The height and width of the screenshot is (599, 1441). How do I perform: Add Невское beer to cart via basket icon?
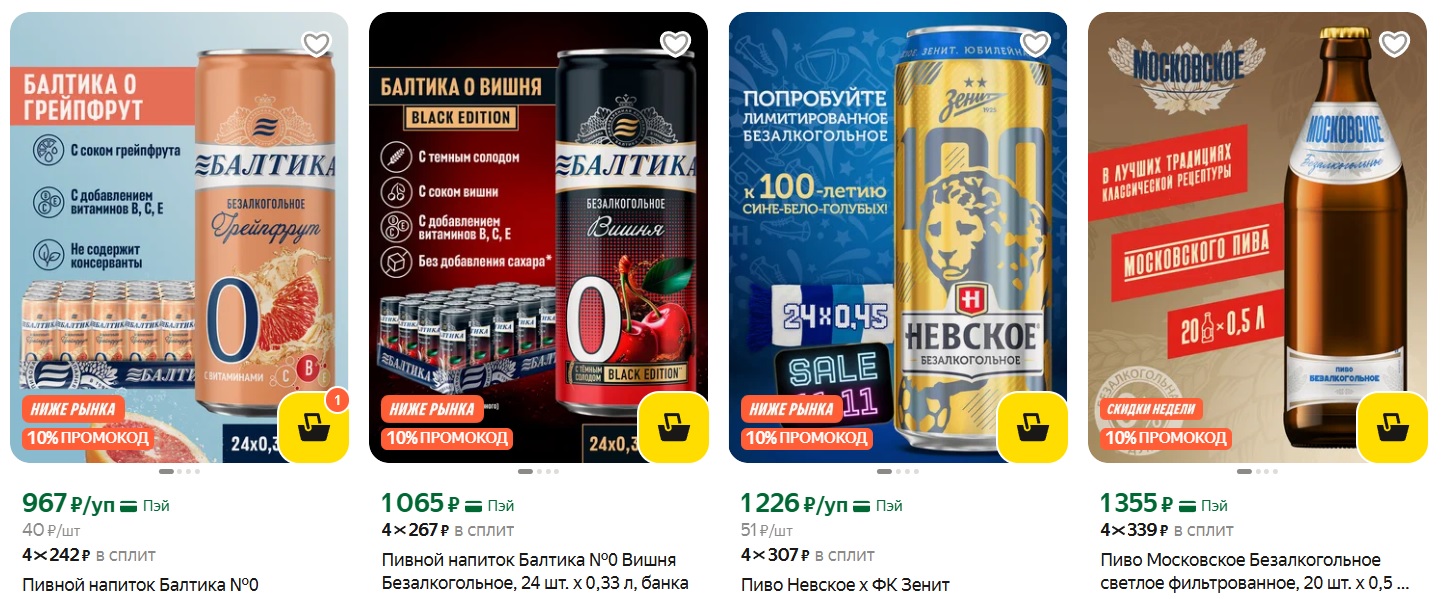1032,427
